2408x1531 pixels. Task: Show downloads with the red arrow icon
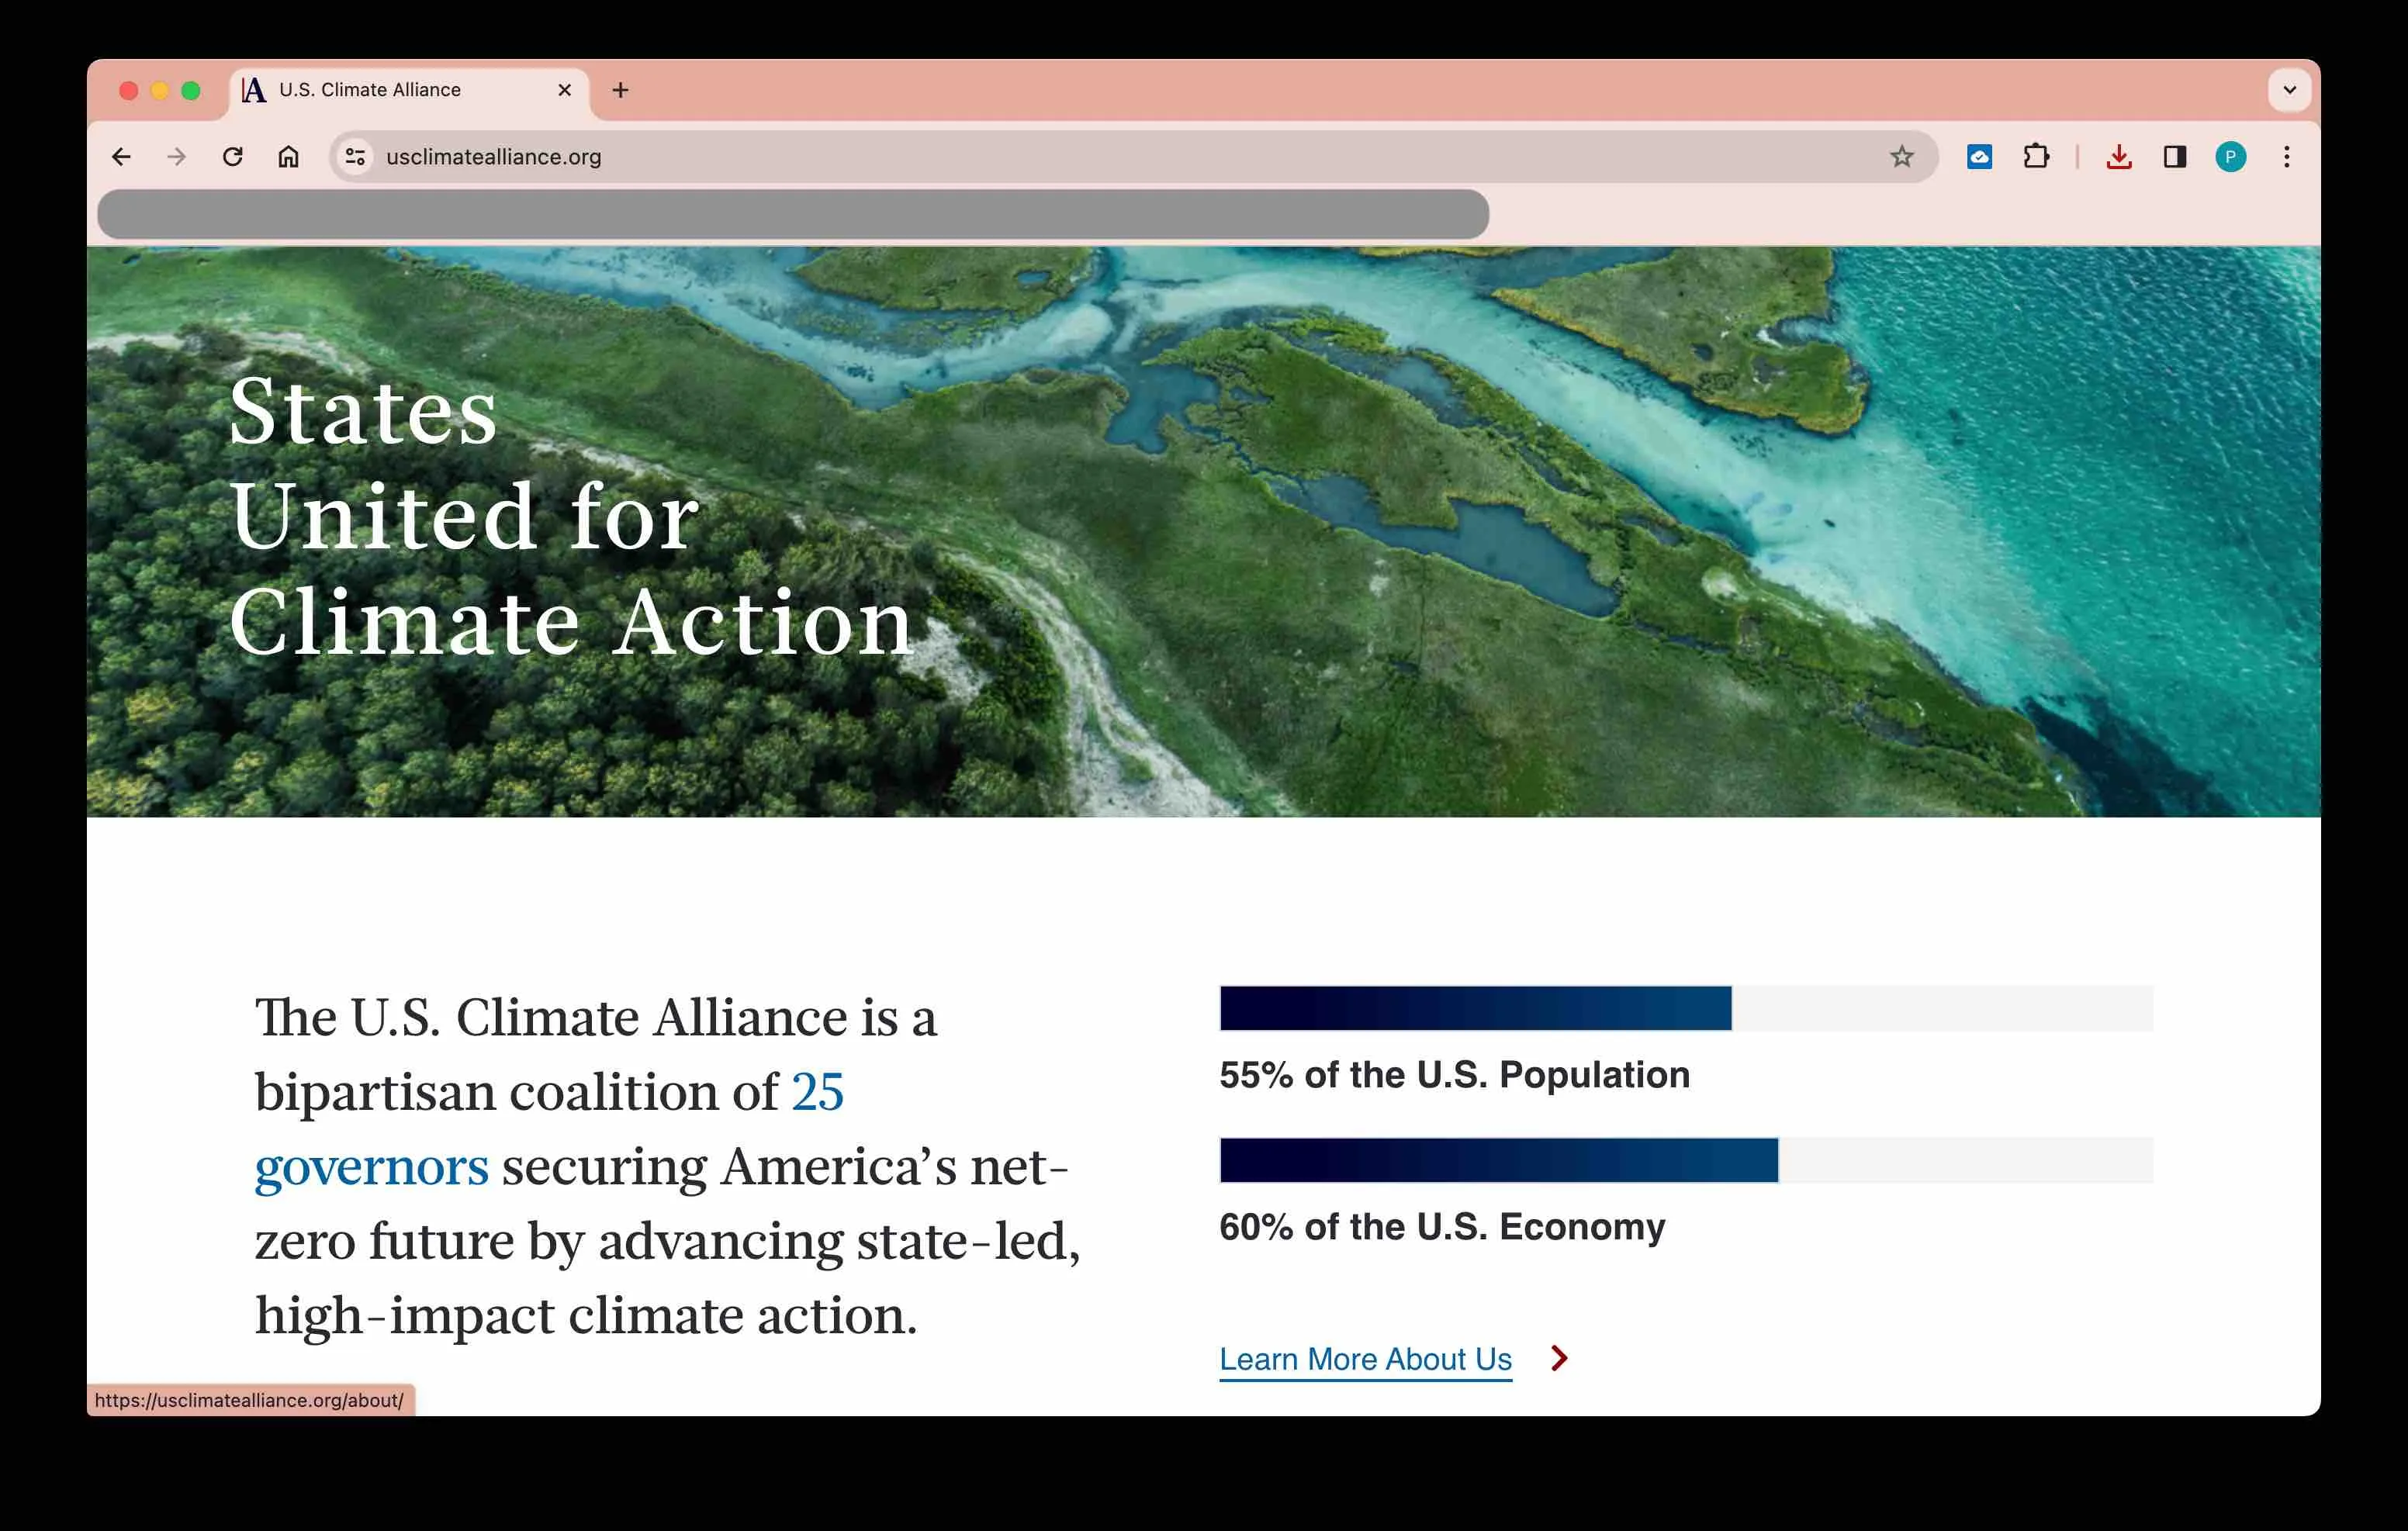coord(2119,157)
